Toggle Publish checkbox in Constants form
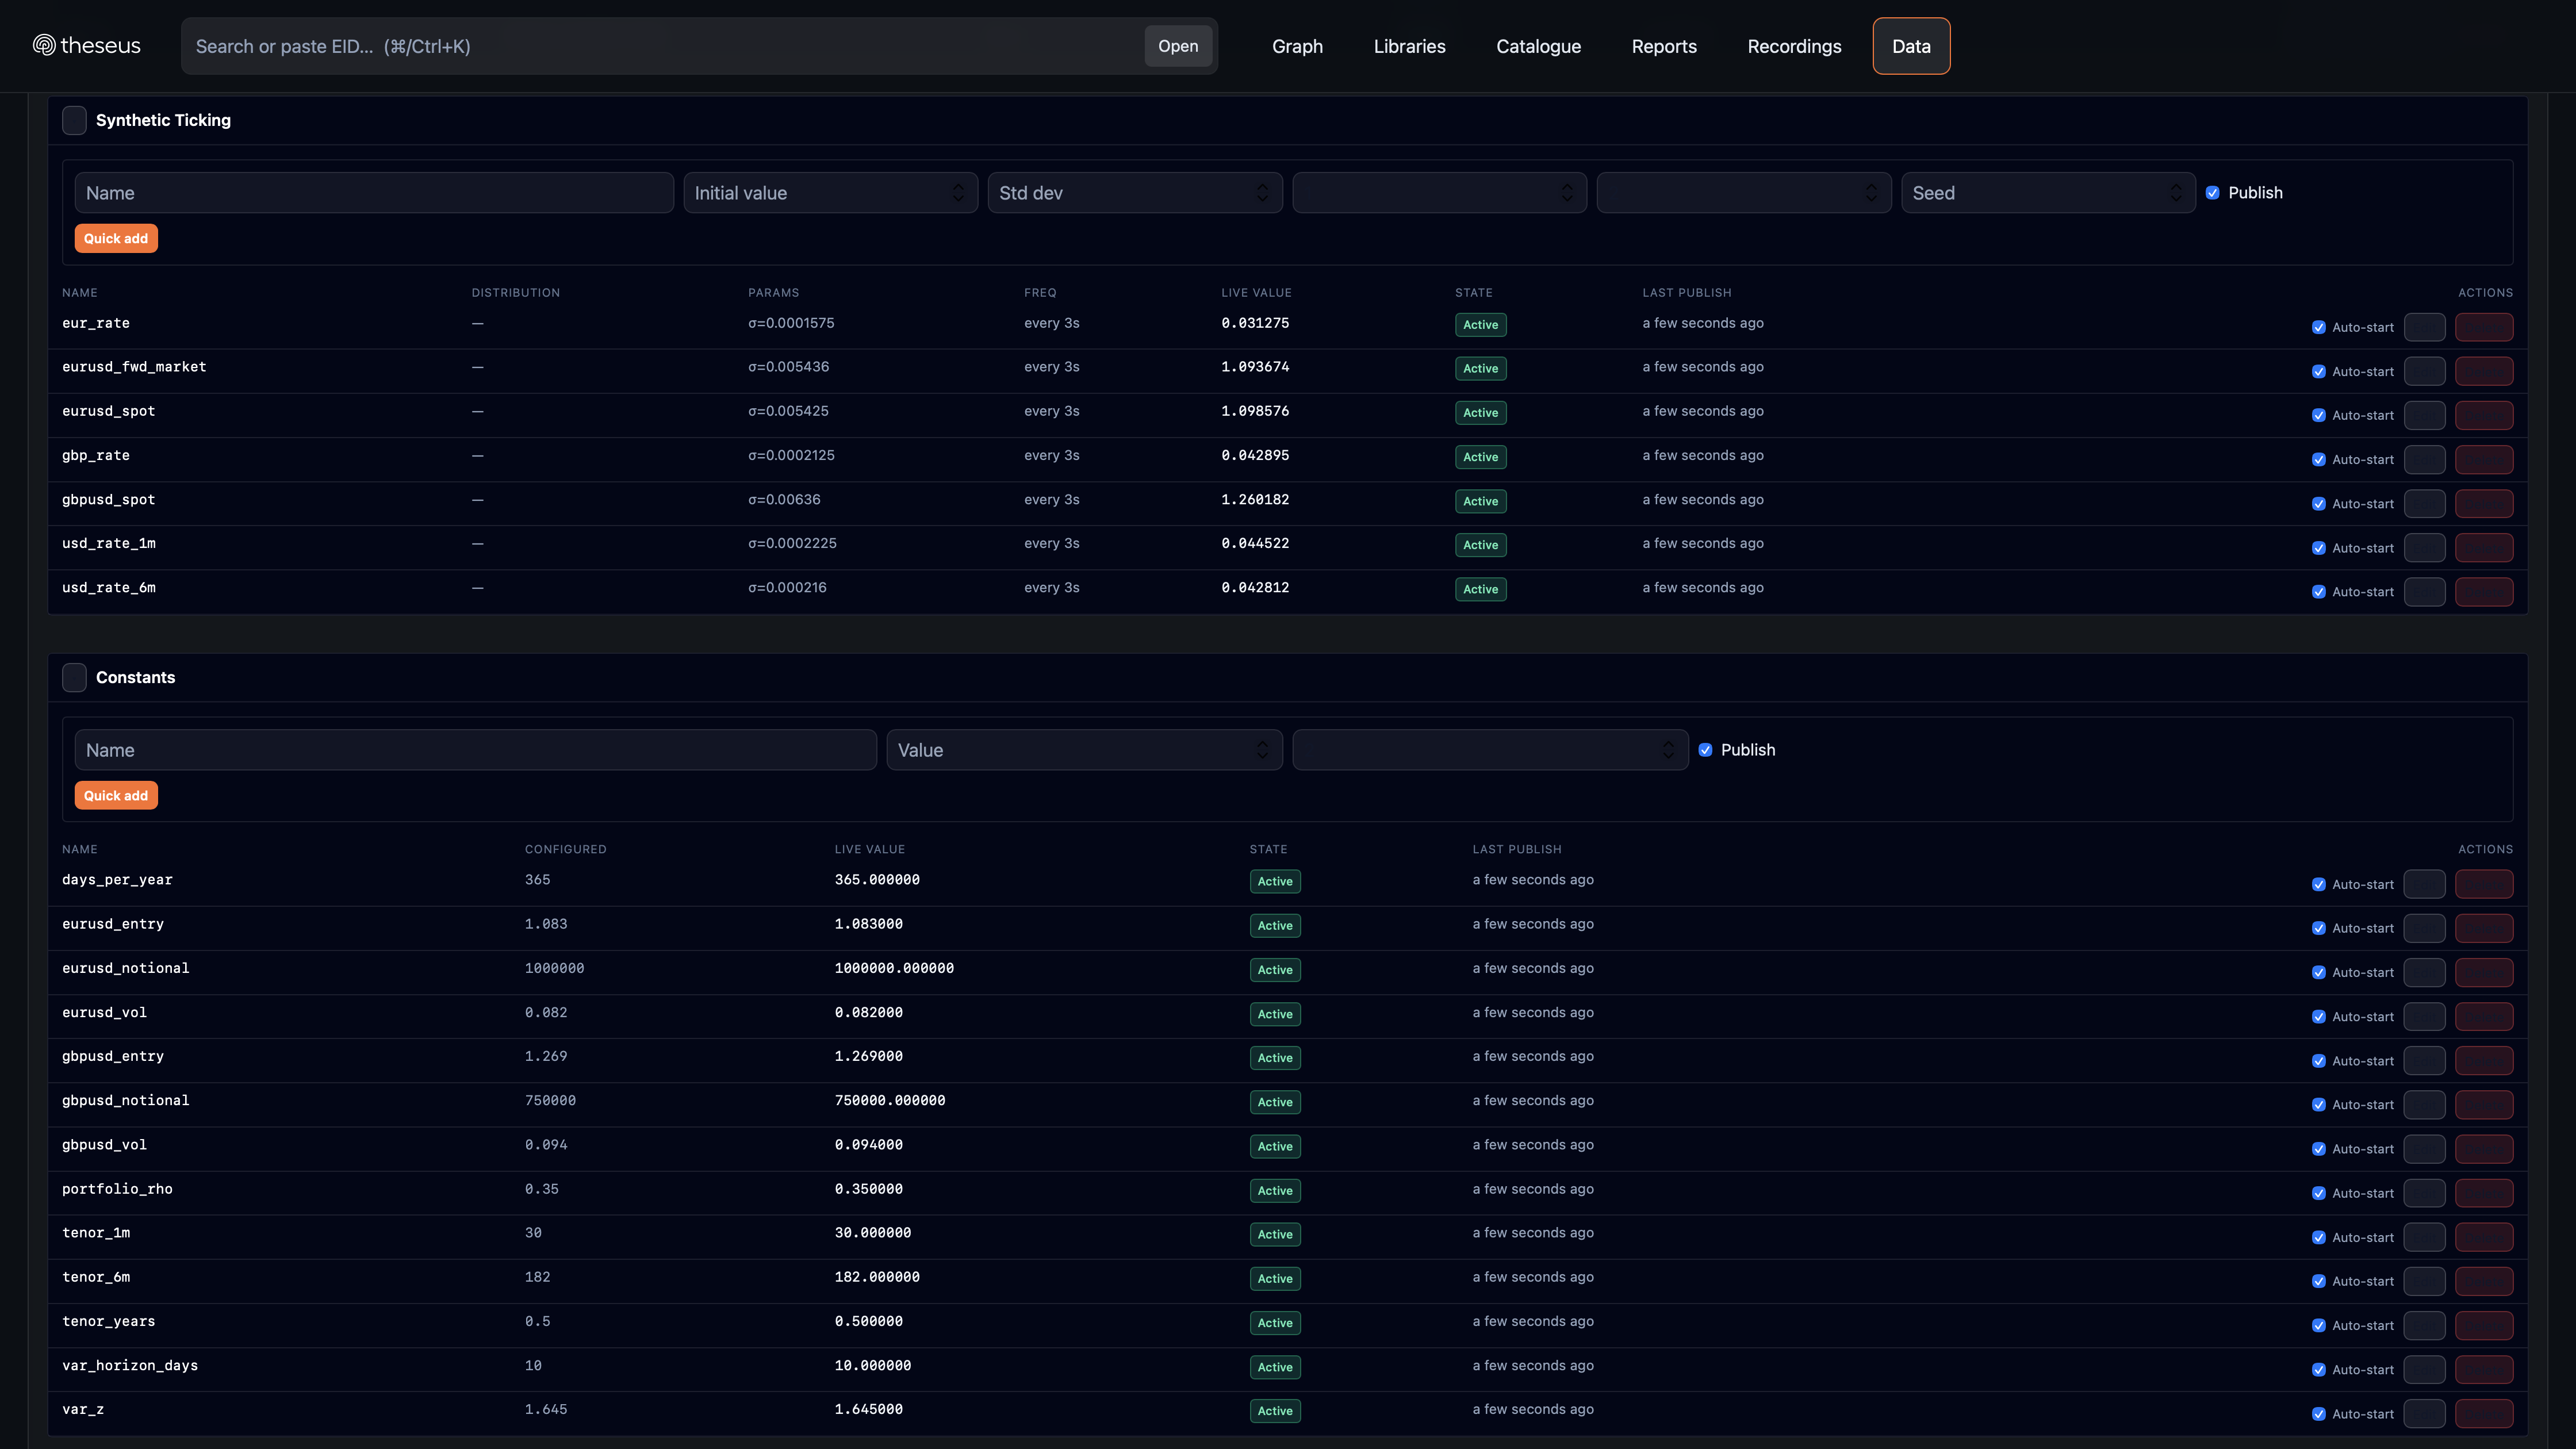This screenshot has width=2576, height=1449. 1705,750
